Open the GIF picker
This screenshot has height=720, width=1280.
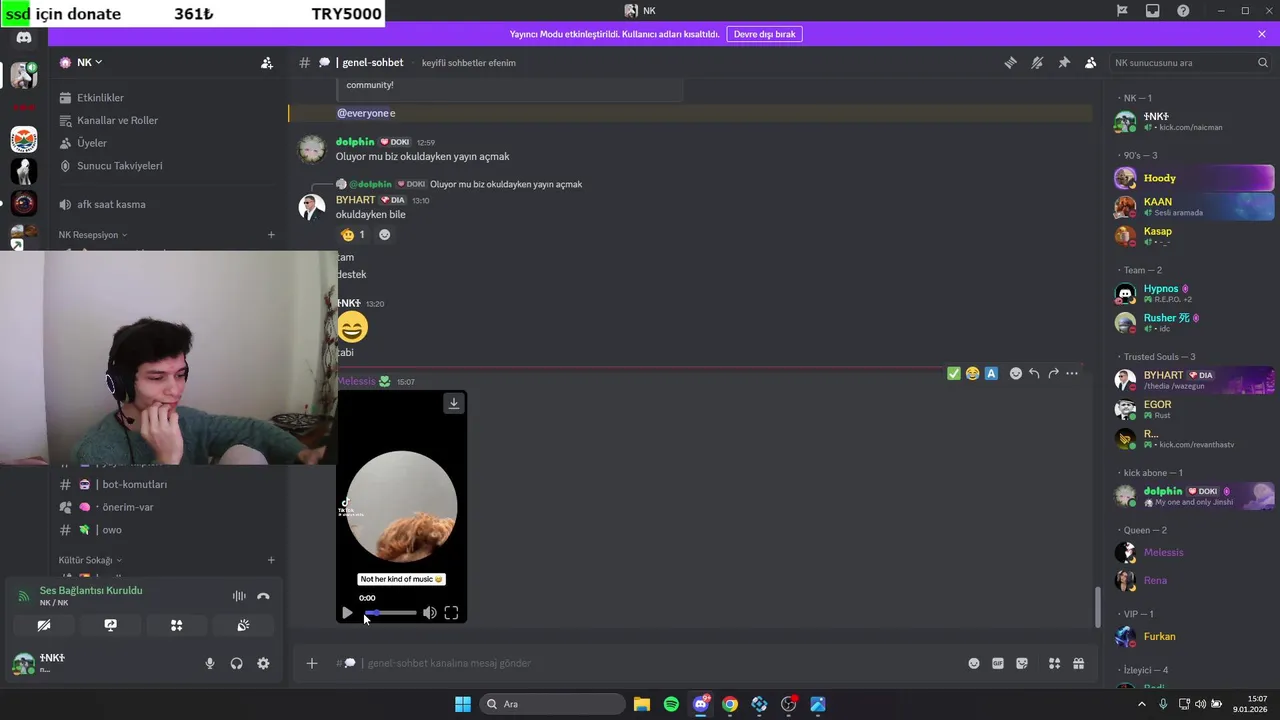coord(998,663)
